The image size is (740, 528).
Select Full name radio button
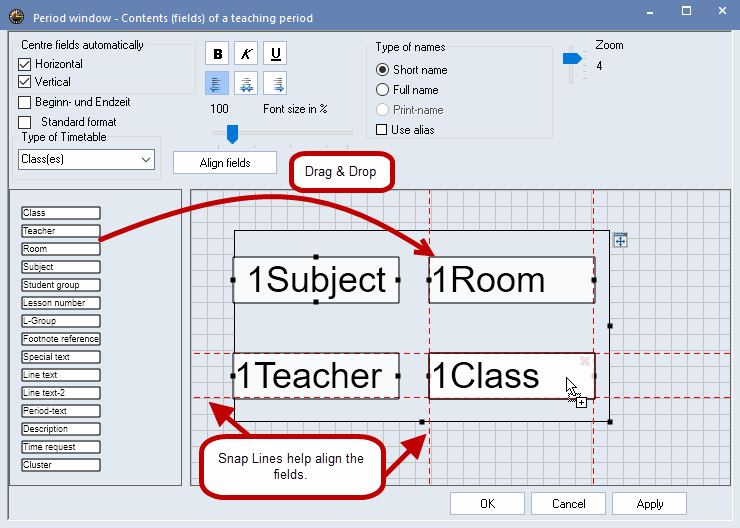[x=382, y=90]
